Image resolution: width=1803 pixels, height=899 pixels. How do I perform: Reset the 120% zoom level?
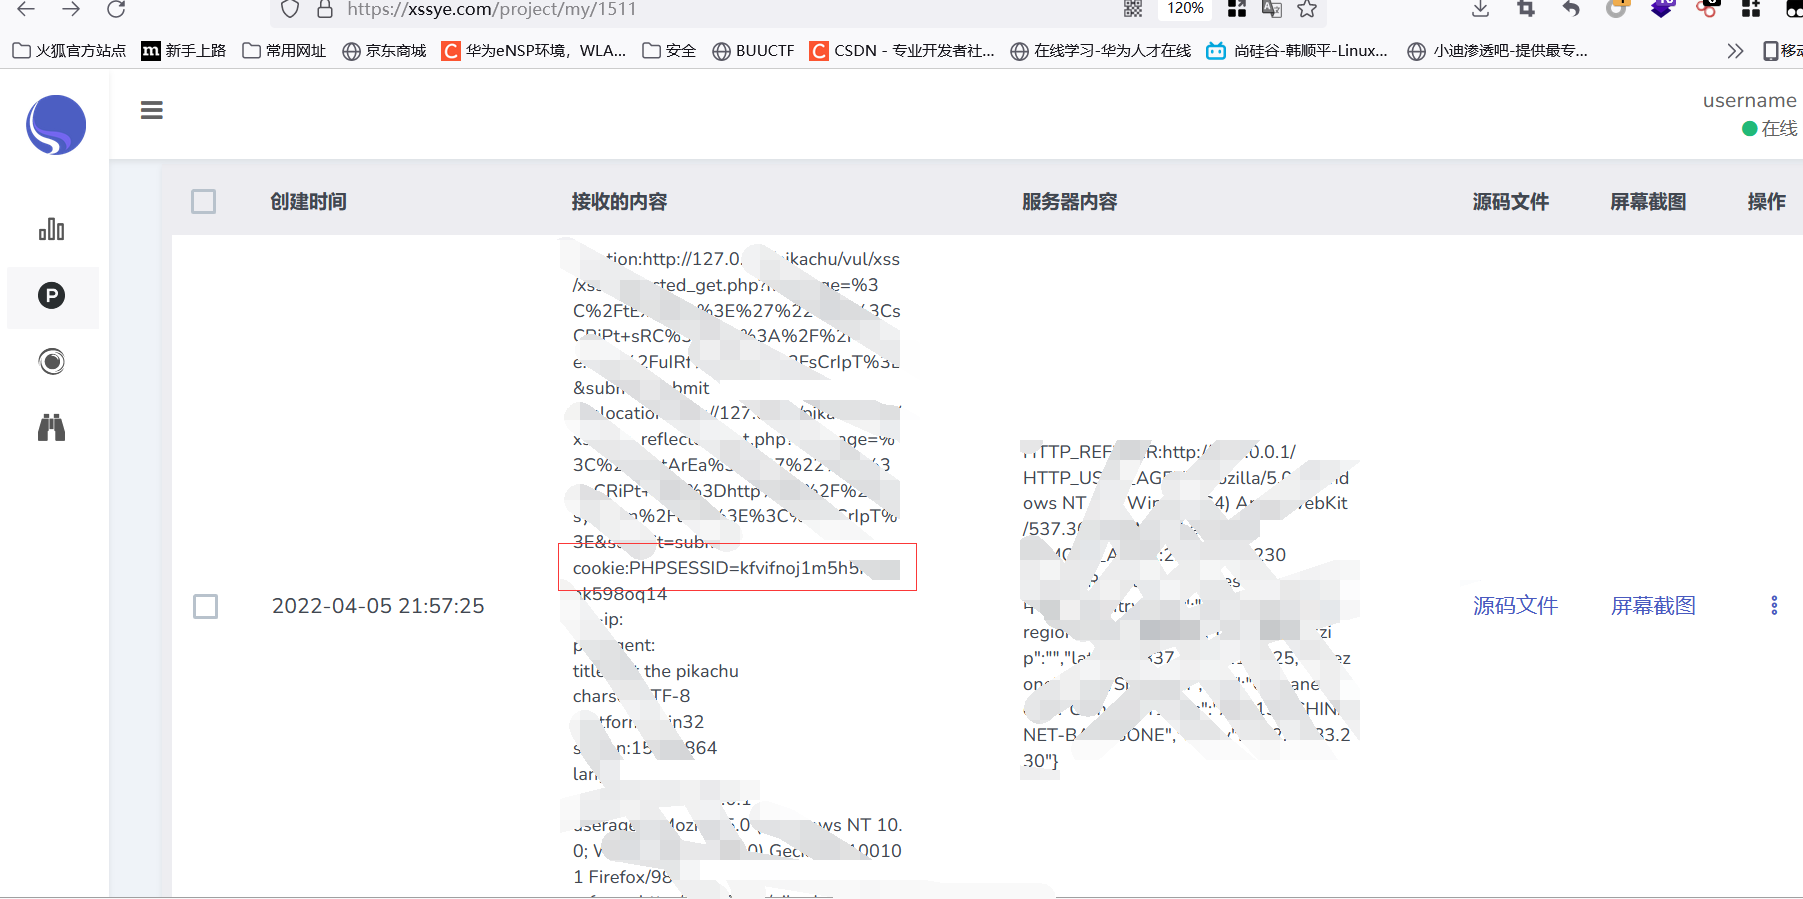coord(1185,8)
